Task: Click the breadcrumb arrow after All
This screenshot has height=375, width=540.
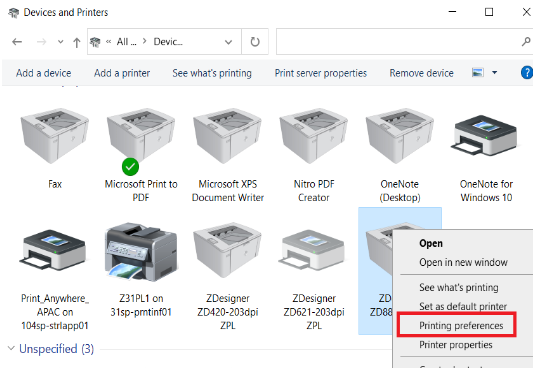Action: click(x=144, y=41)
